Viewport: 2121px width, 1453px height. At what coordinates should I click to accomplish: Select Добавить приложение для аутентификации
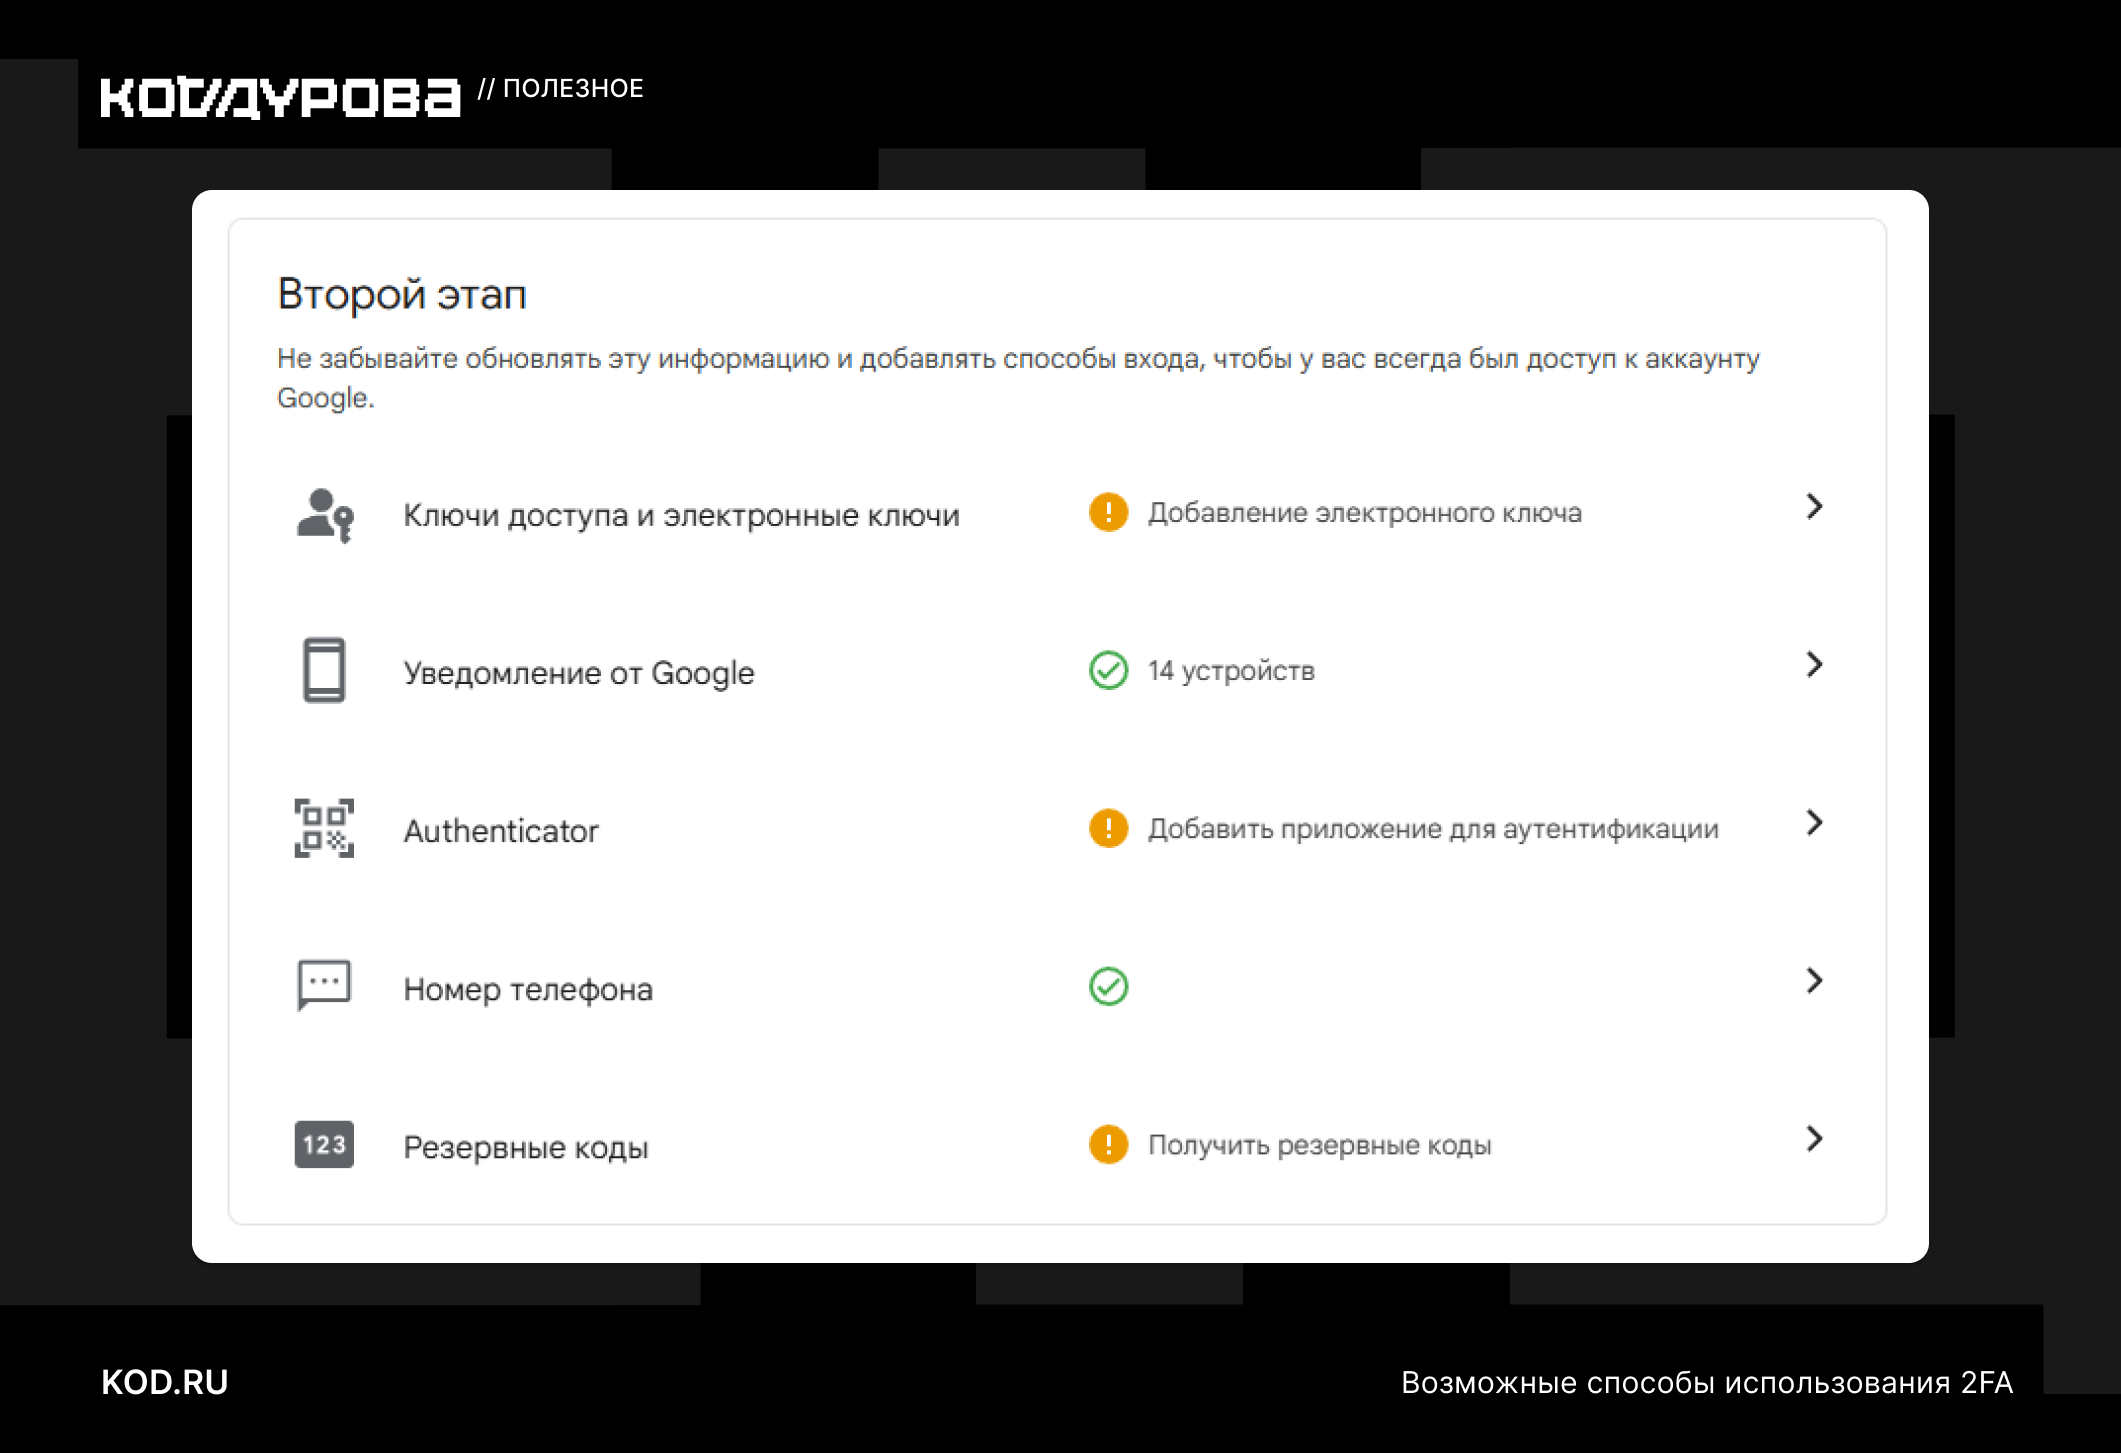tap(1433, 829)
